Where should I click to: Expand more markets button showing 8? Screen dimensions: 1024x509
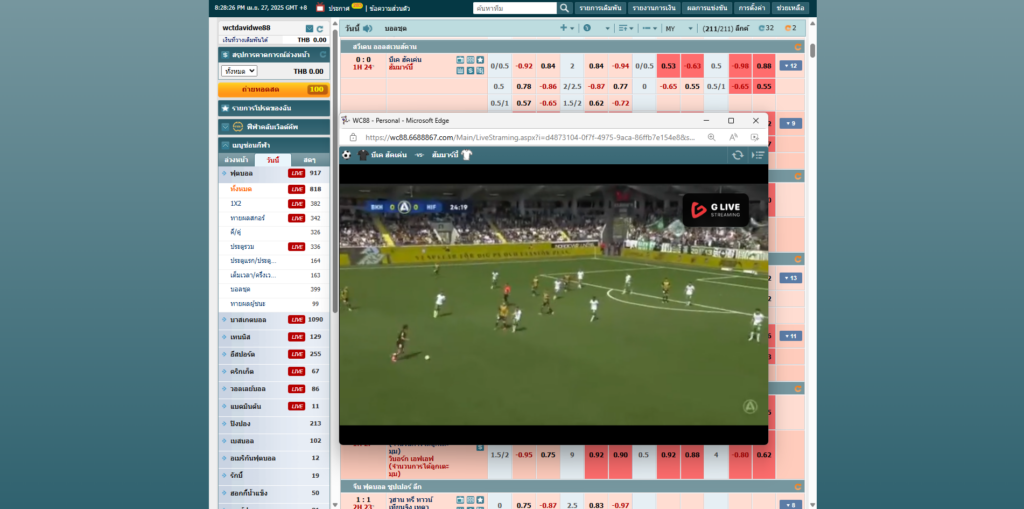790,504
